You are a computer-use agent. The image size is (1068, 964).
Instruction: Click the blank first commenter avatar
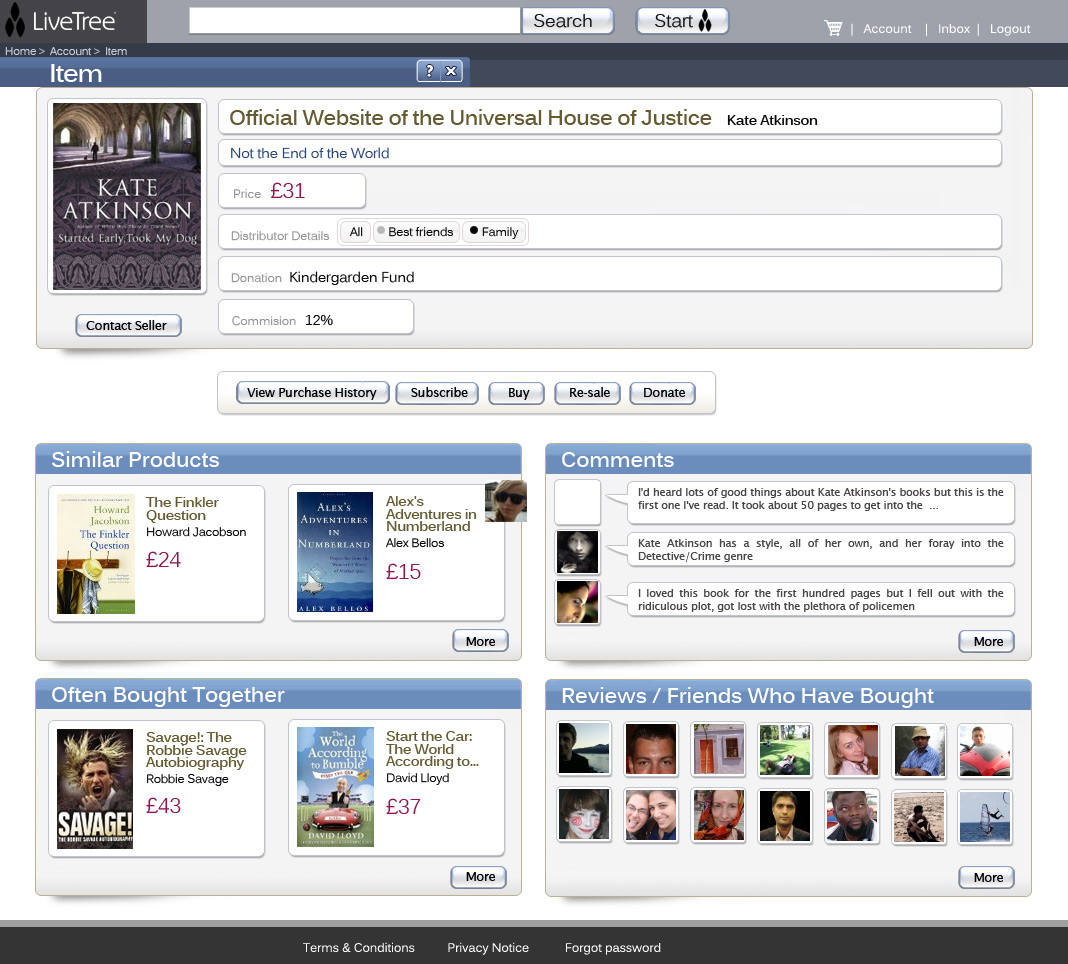click(578, 502)
